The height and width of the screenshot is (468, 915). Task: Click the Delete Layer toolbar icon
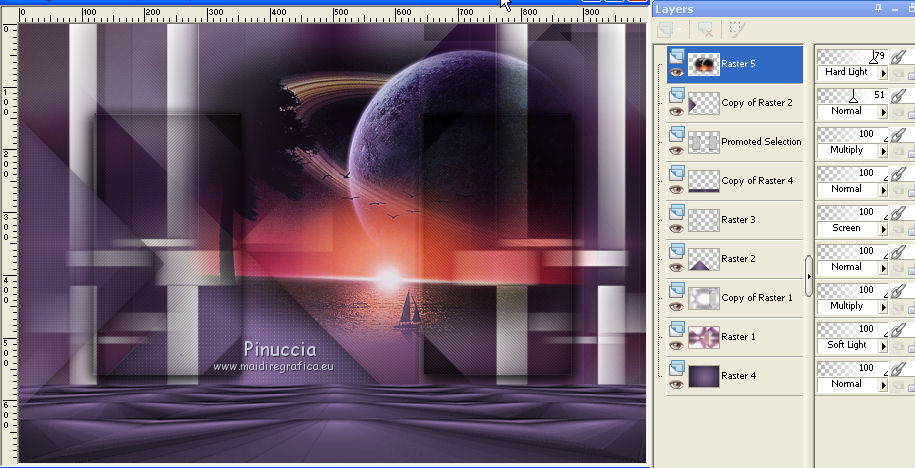(706, 30)
